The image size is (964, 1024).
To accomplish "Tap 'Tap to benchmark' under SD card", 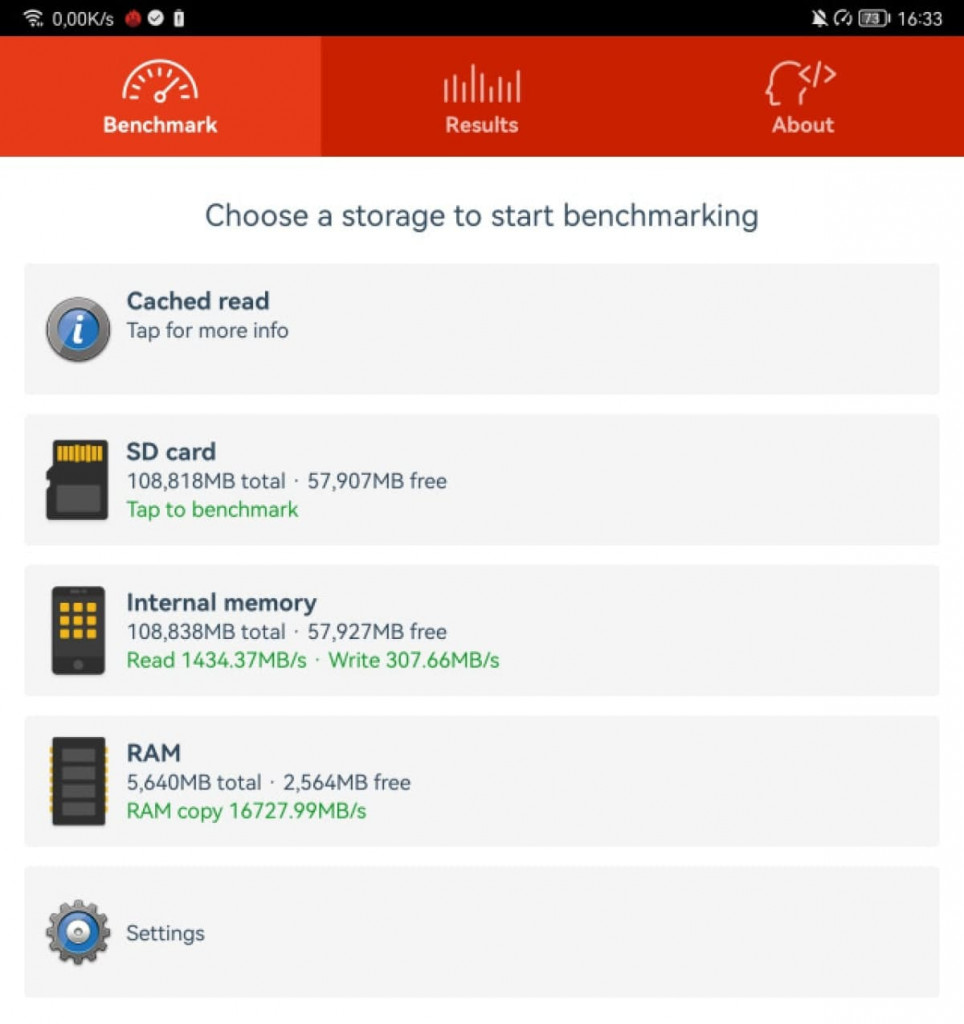I will (212, 509).
